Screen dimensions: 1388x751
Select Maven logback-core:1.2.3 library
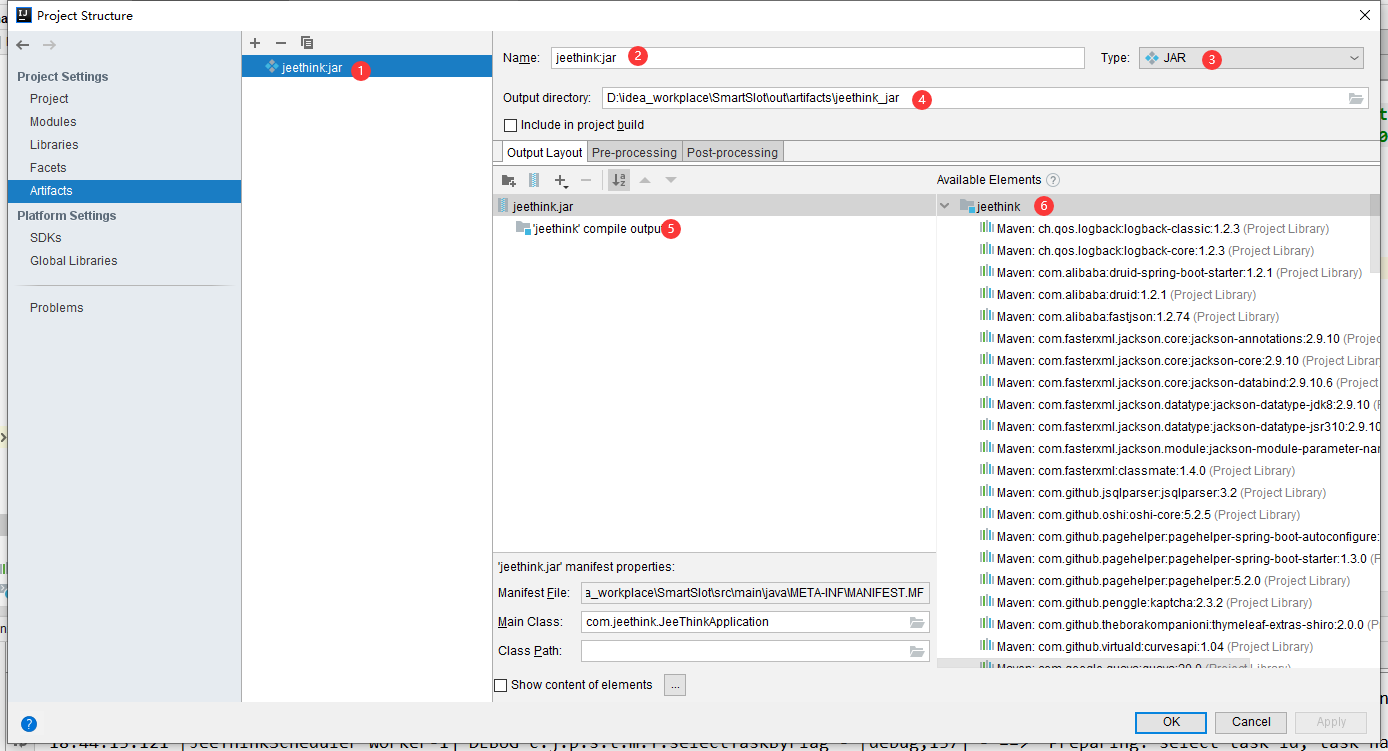click(1147, 251)
